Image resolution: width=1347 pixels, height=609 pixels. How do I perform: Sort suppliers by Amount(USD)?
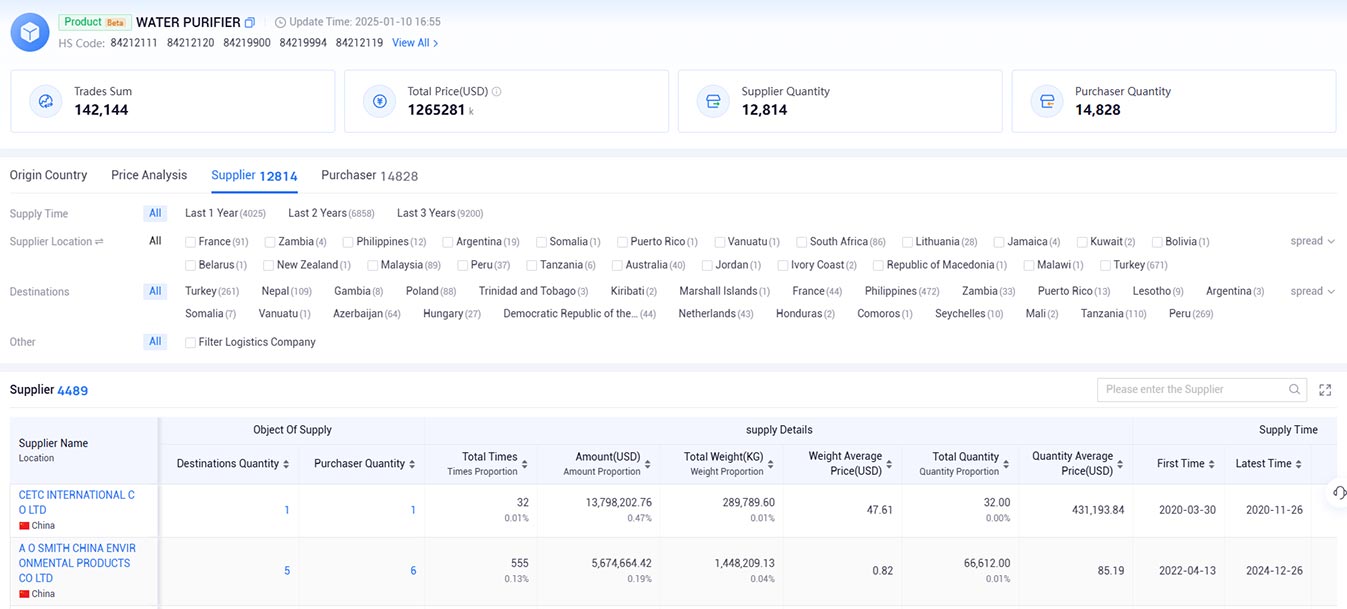648,464
